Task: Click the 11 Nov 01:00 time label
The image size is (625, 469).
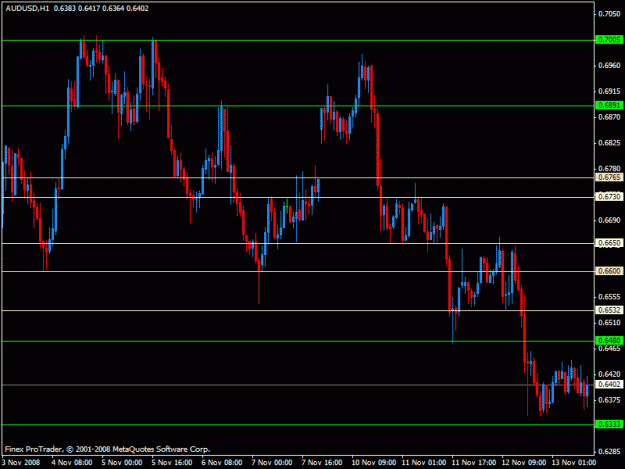Action: pyautogui.click(x=424, y=462)
